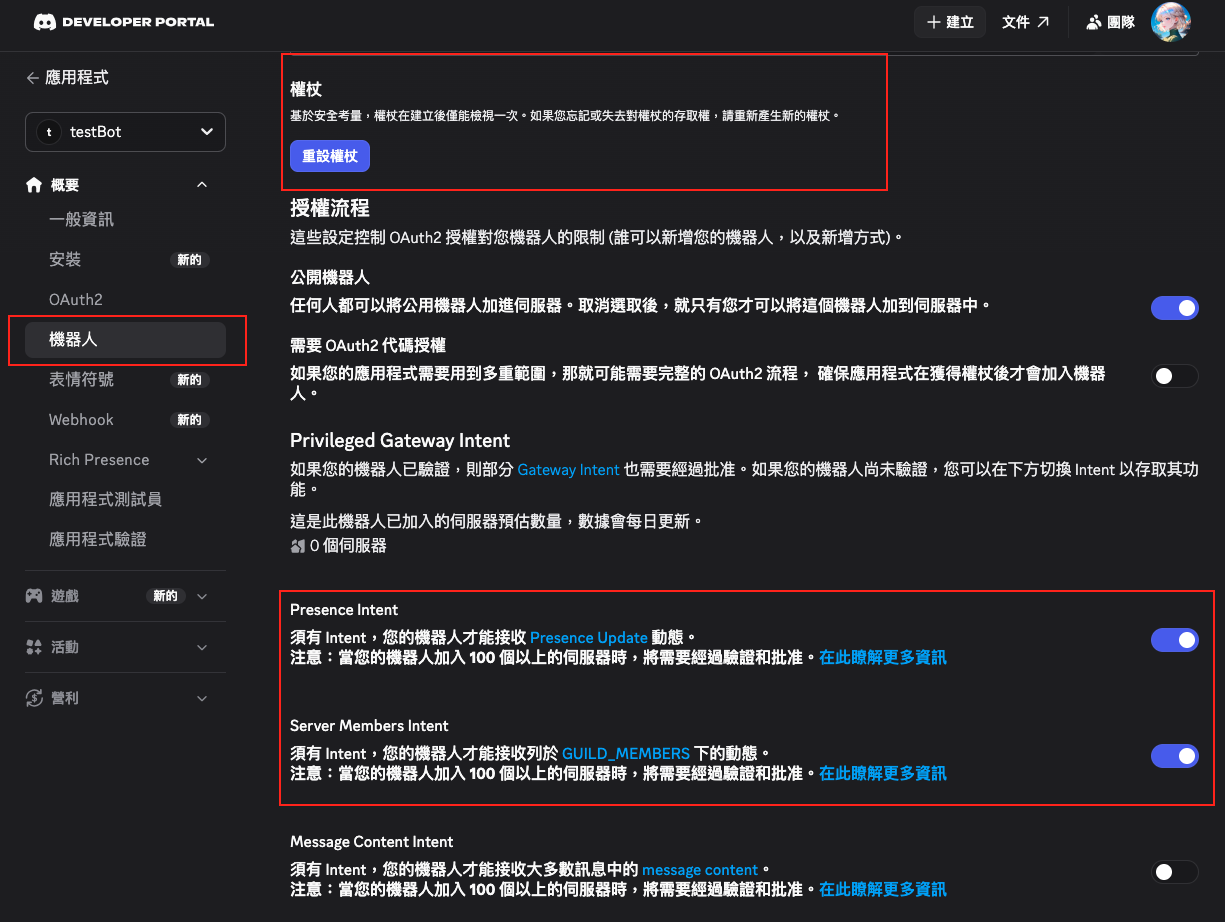Open 表情符號 page
Screen dimensions: 1225x922
point(81,379)
